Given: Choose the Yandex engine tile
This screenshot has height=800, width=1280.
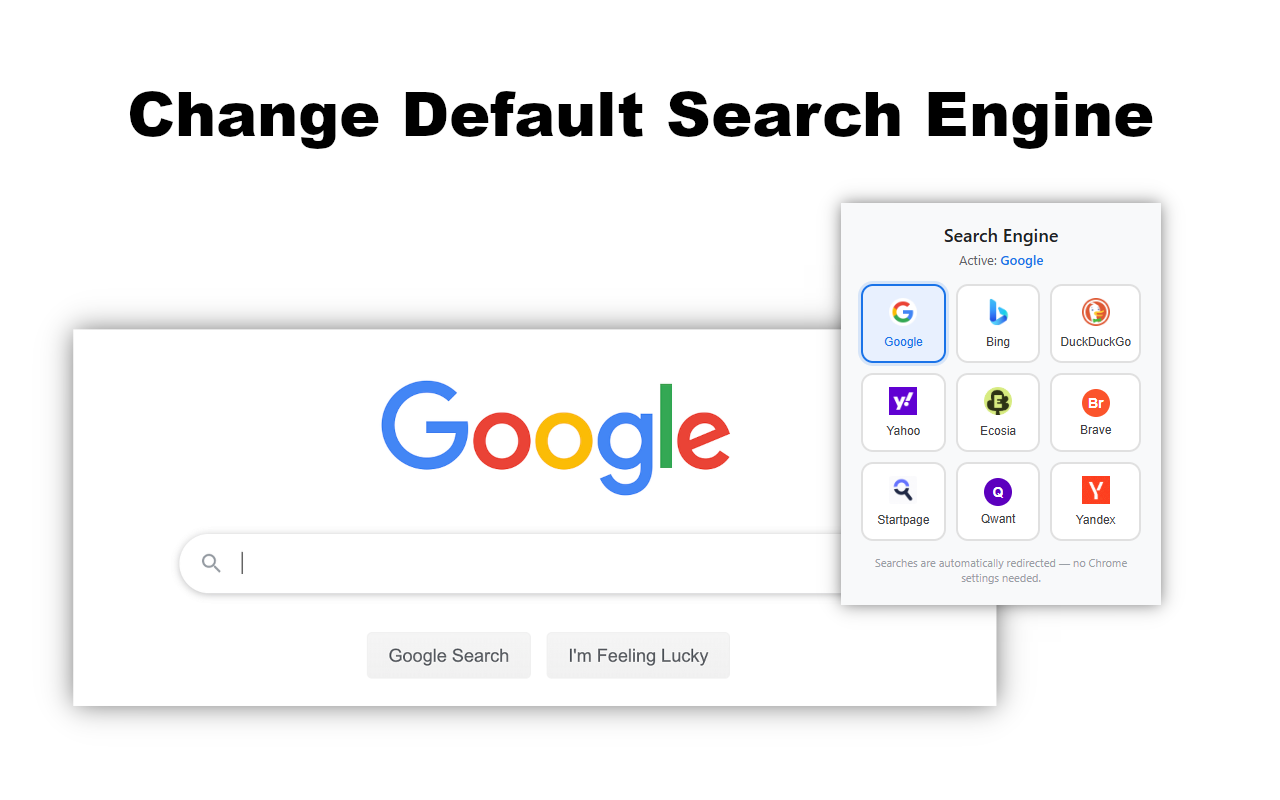Looking at the screenshot, I should point(1095,501).
